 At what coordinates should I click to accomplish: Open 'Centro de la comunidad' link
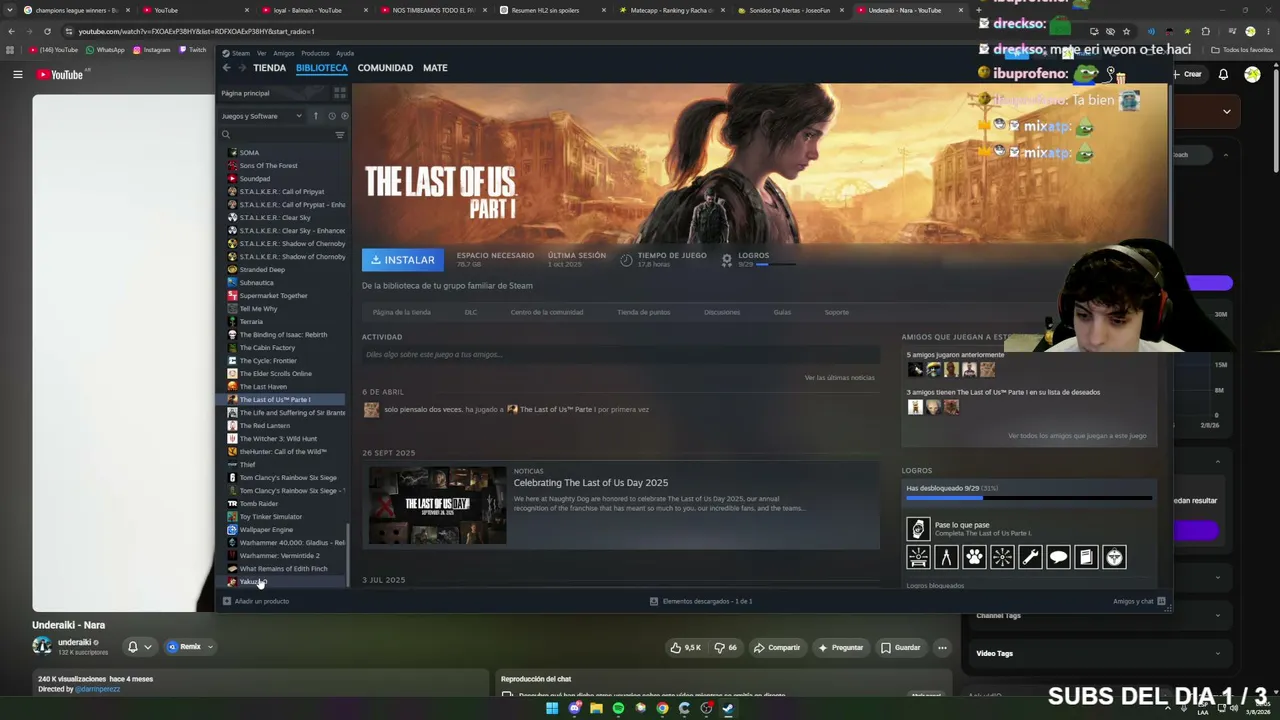(x=547, y=312)
